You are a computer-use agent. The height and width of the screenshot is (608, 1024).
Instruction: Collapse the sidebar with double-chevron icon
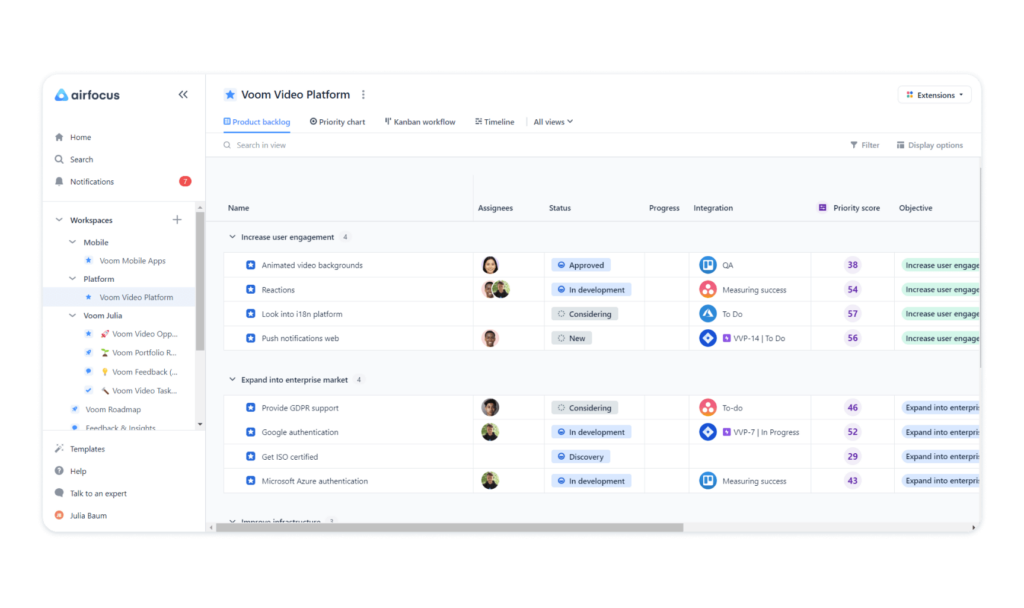point(183,95)
